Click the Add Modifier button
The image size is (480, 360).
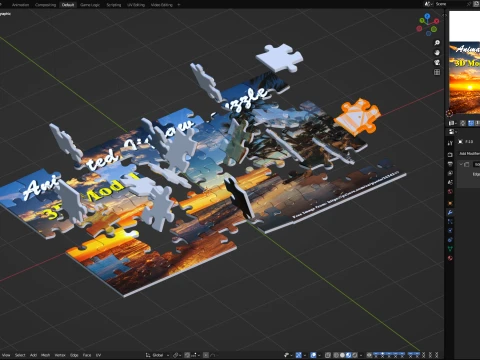coord(469,153)
